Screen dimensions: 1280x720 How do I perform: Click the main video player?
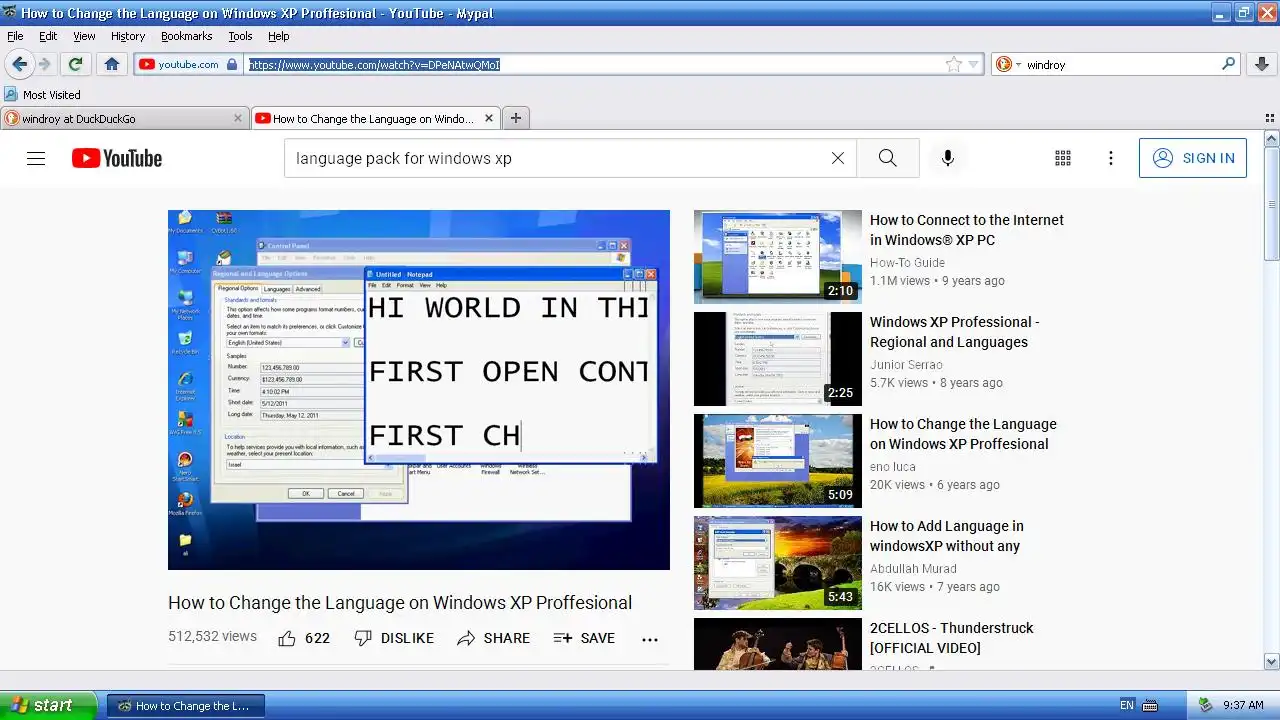(x=419, y=390)
